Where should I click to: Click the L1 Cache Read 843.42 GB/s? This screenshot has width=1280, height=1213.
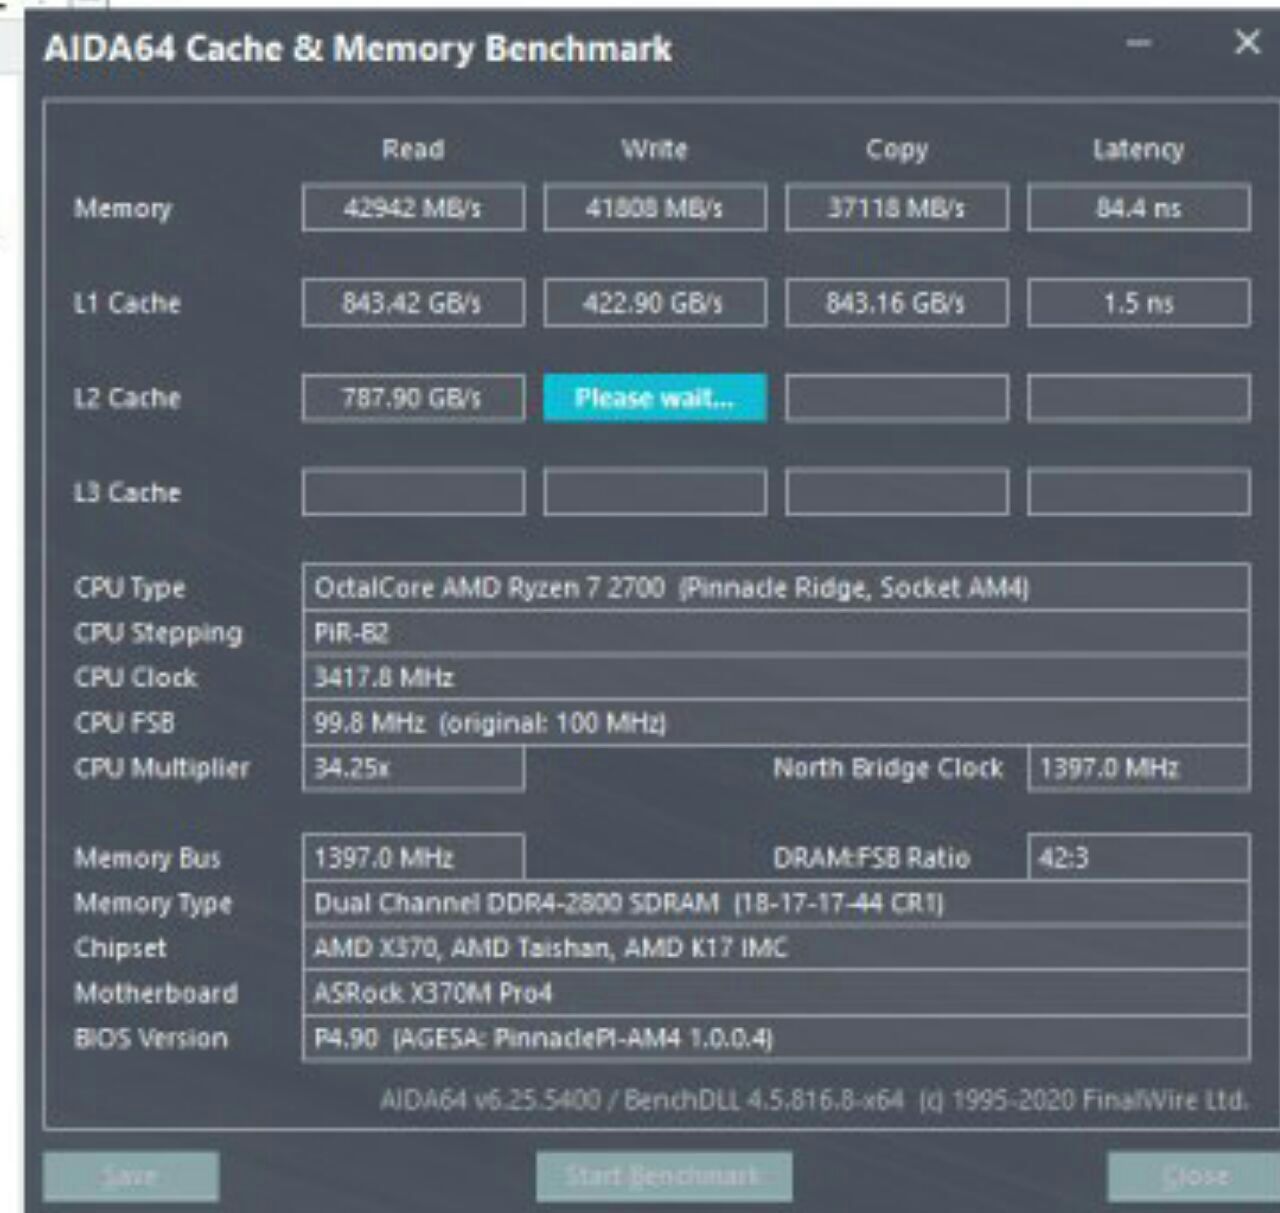click(413, 303)
